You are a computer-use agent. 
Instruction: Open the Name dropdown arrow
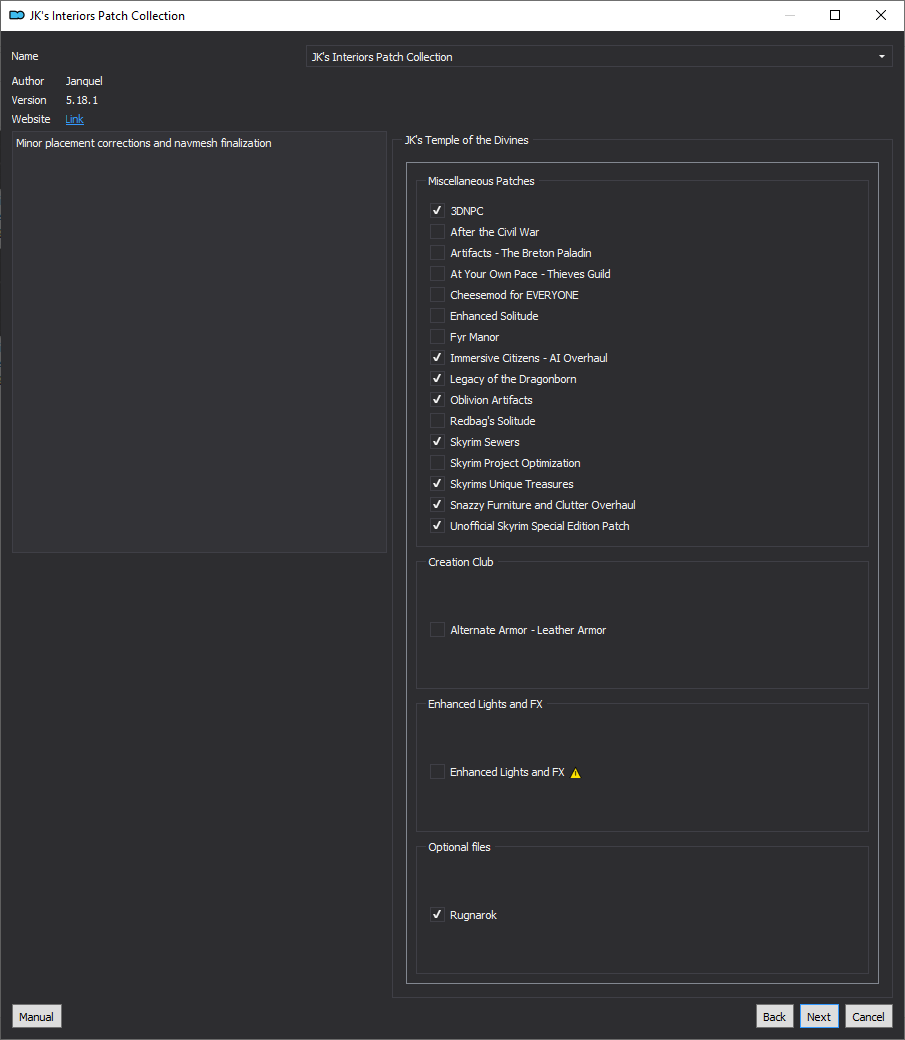882,57
